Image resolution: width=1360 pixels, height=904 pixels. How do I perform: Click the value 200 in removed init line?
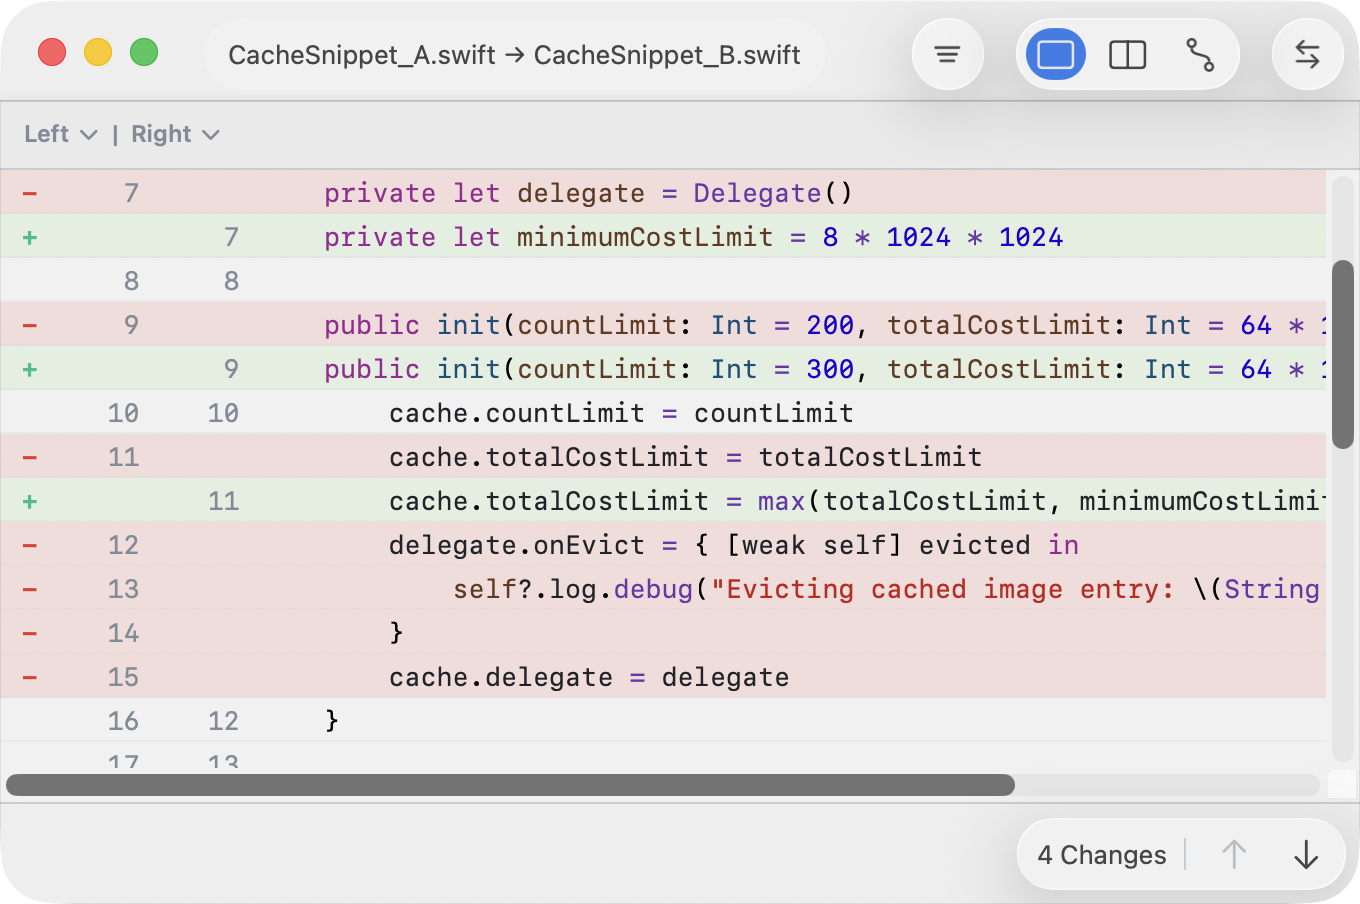(x=830, y=325)
